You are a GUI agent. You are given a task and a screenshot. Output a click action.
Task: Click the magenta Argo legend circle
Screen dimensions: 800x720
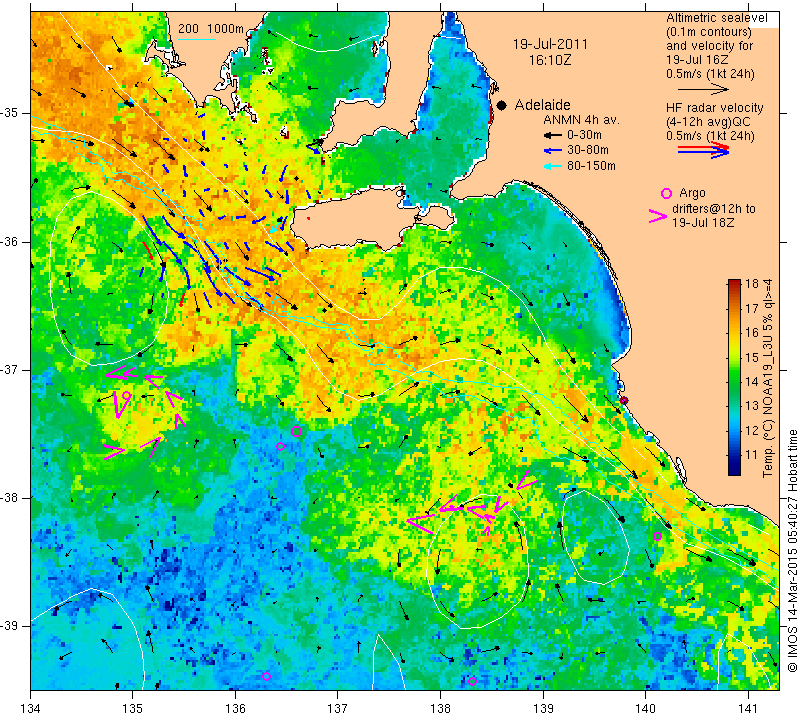(666, 193)
